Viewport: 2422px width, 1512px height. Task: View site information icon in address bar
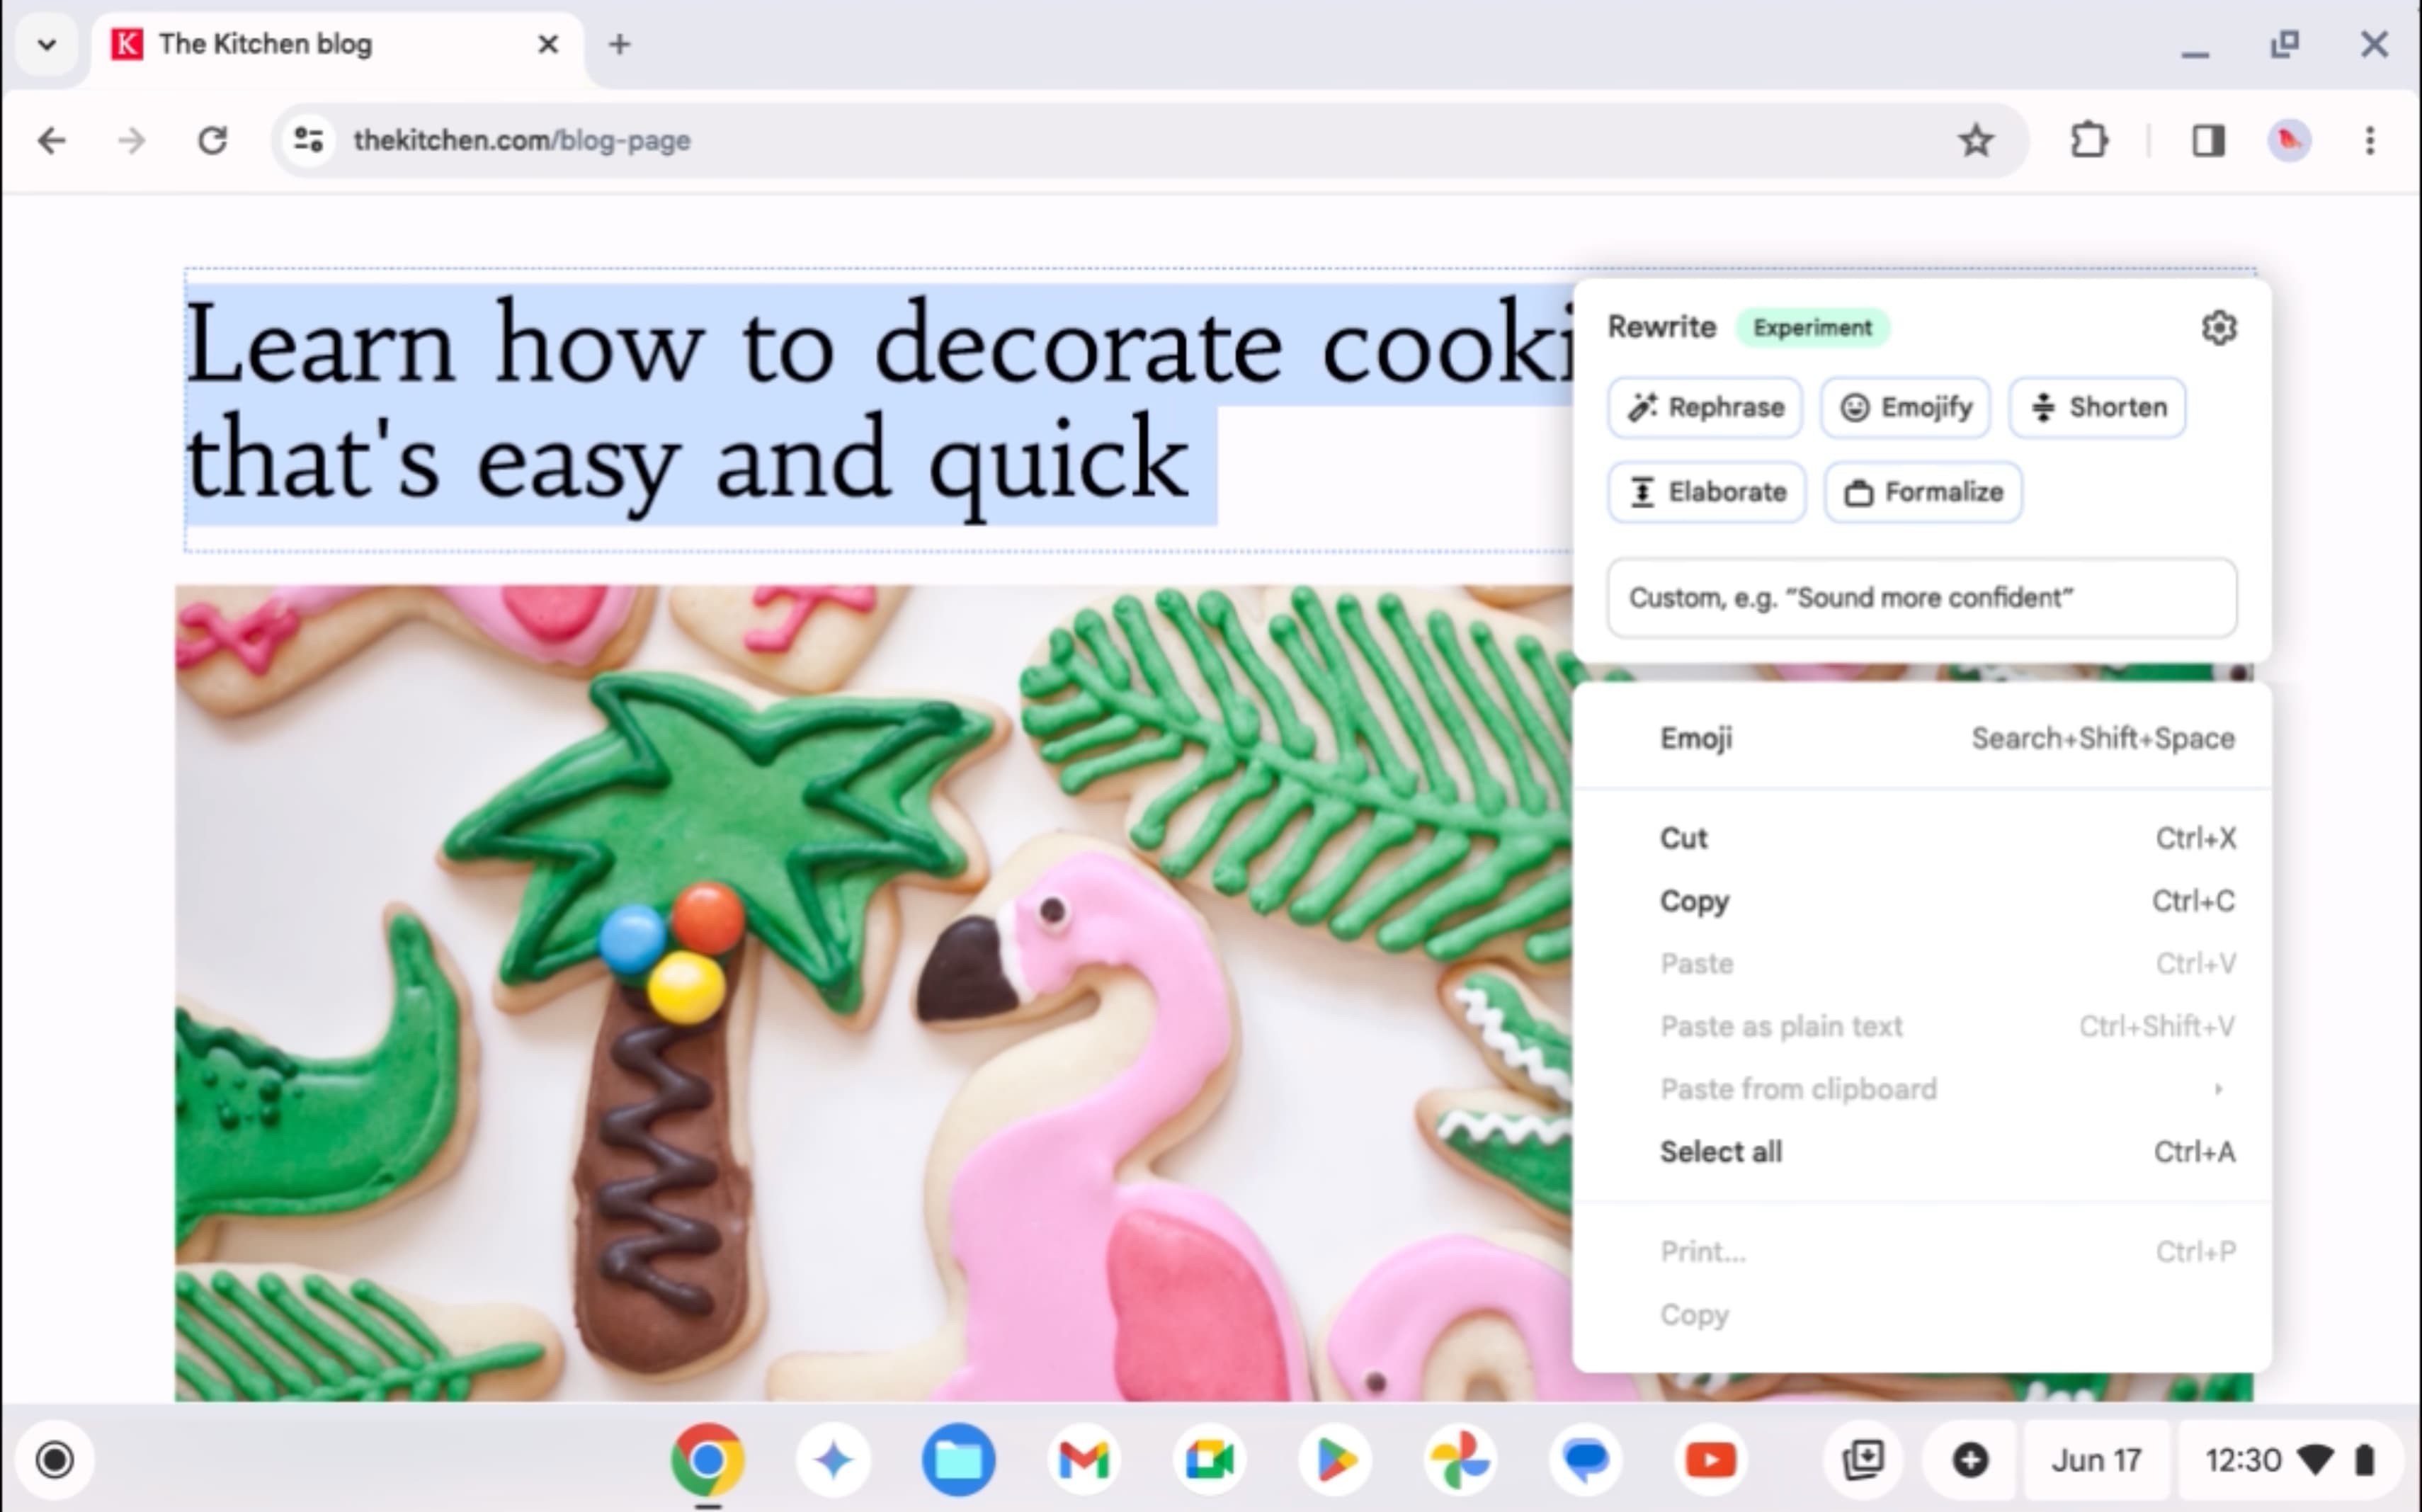[309, 141]
